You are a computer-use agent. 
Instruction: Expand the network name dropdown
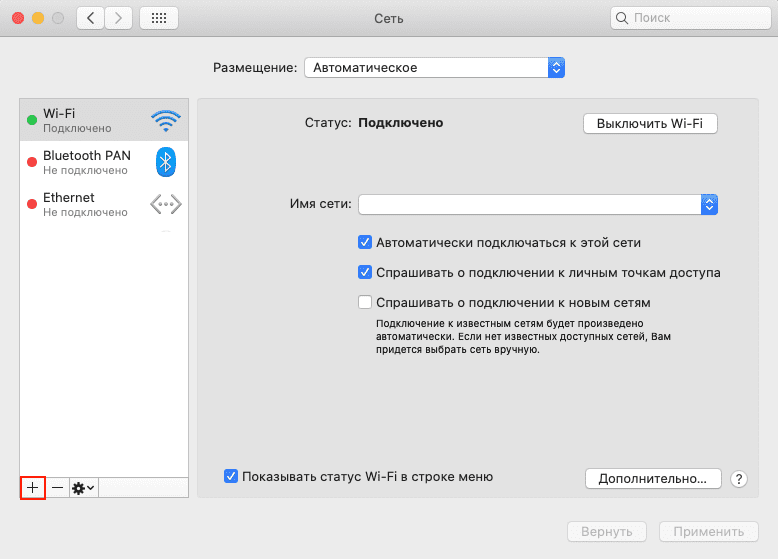coord(709,204)
